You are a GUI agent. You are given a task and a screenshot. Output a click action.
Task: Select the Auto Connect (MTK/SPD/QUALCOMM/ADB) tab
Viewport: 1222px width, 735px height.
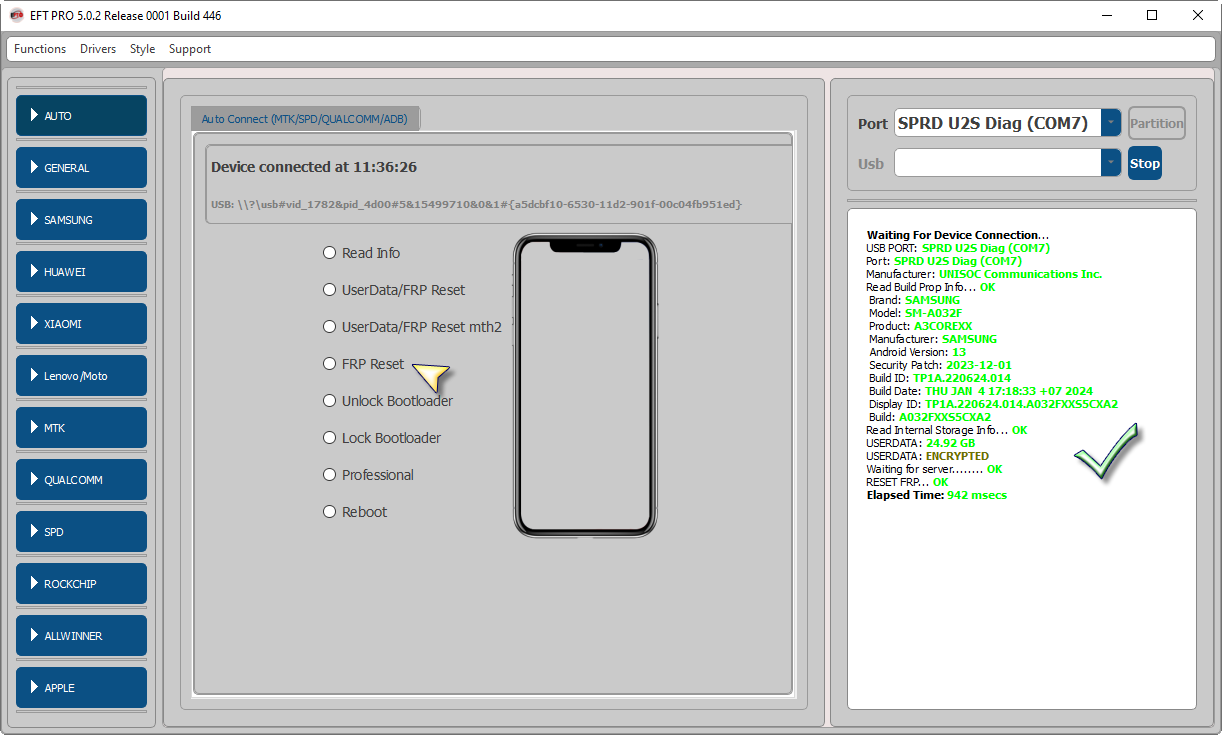click(305, 118)
